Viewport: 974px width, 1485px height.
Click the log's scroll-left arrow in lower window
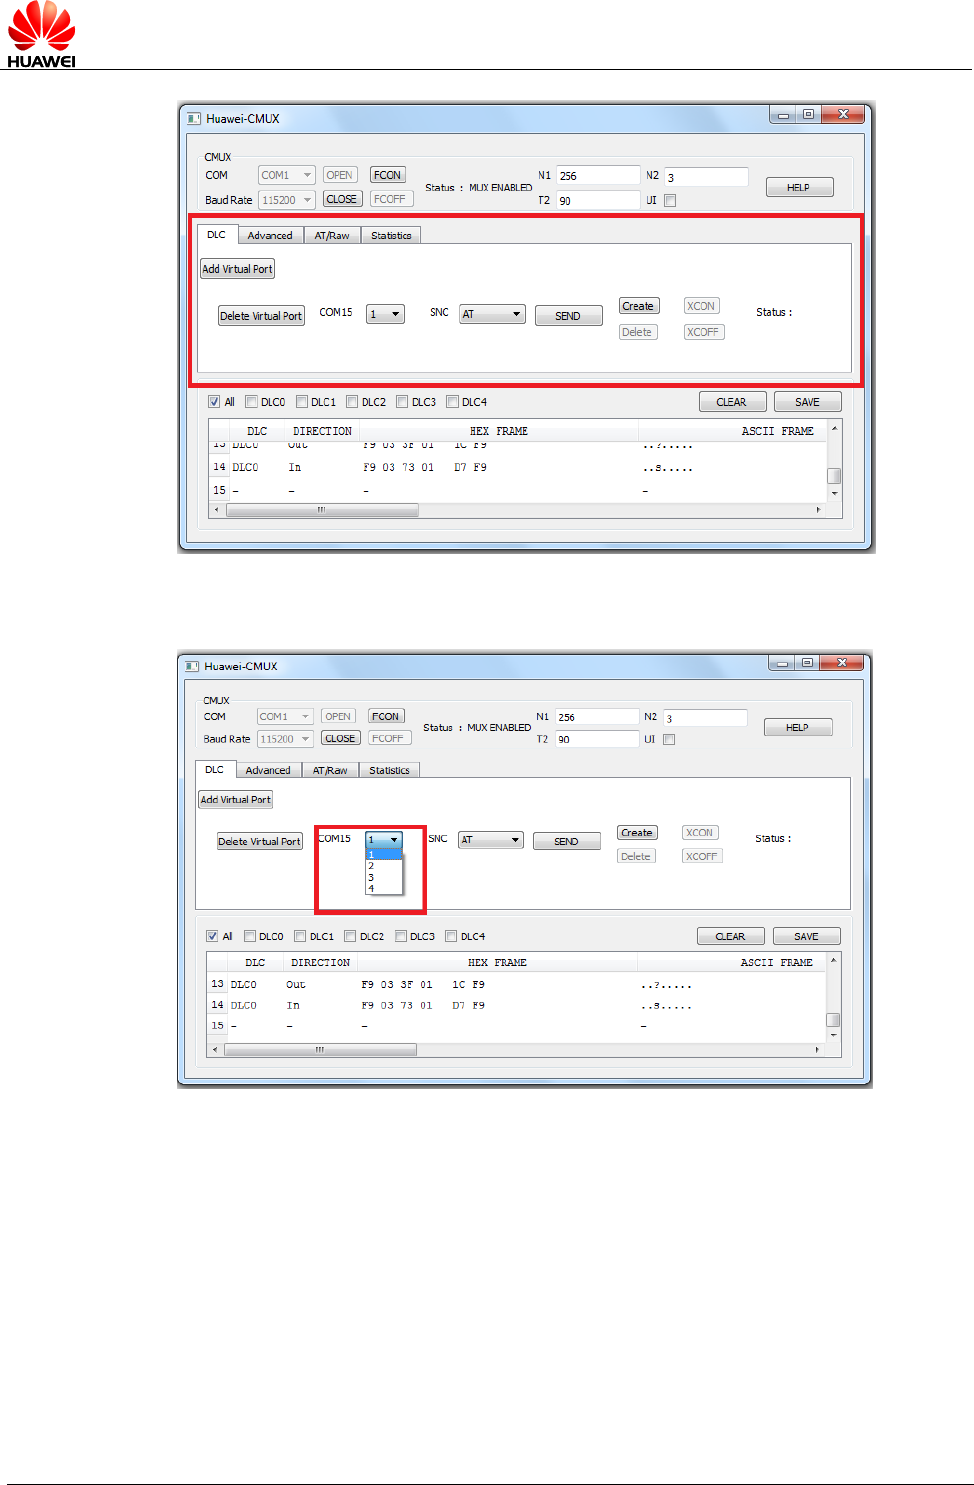click(x=215, y=1050)
